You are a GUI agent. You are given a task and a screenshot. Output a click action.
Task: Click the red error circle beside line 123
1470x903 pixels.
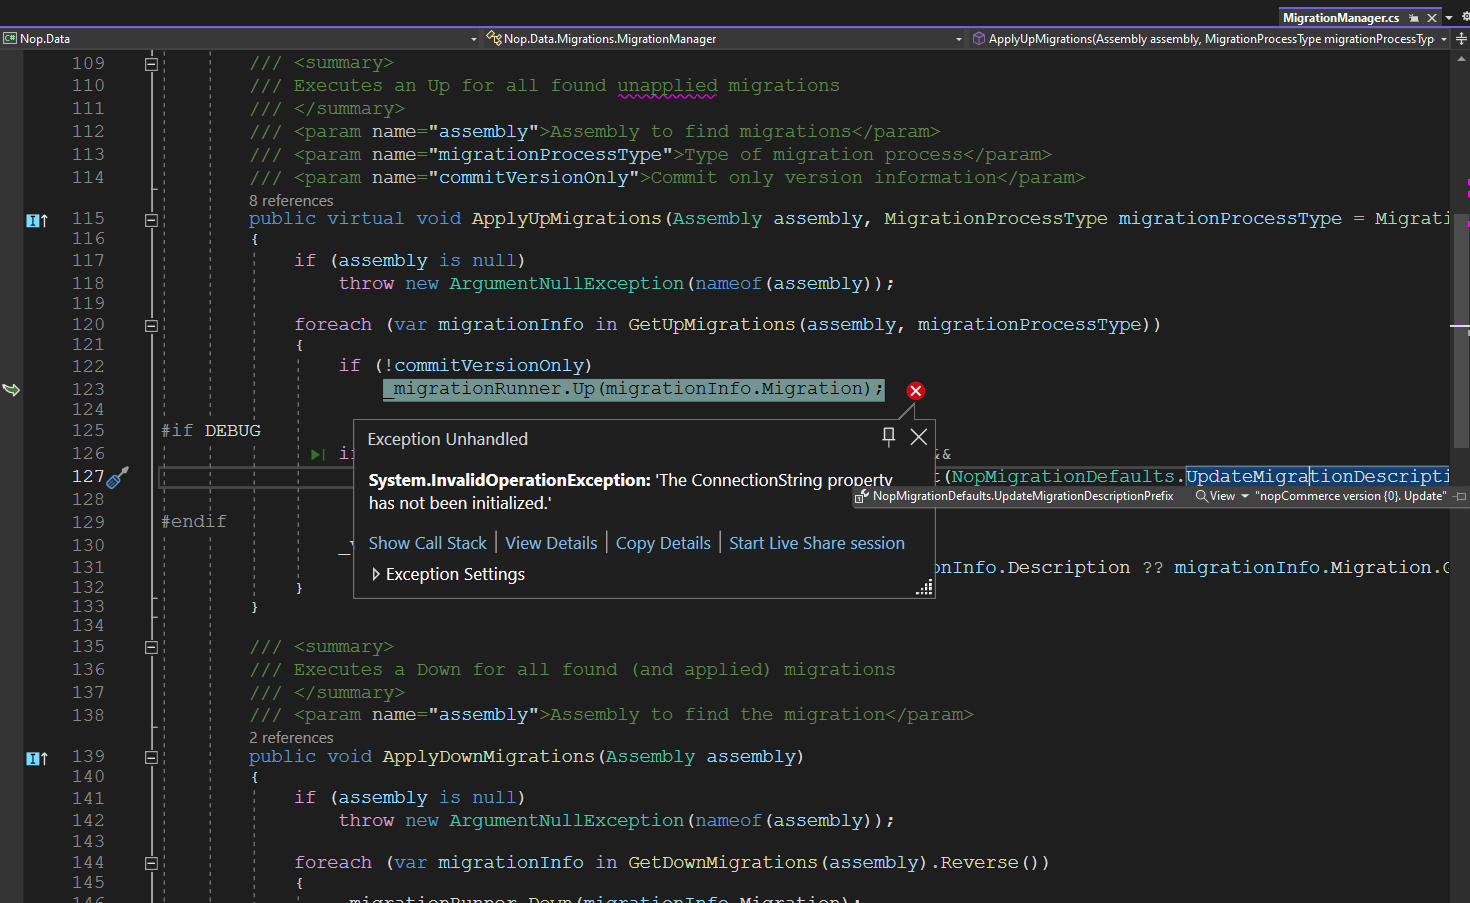(x=915, y=390)
